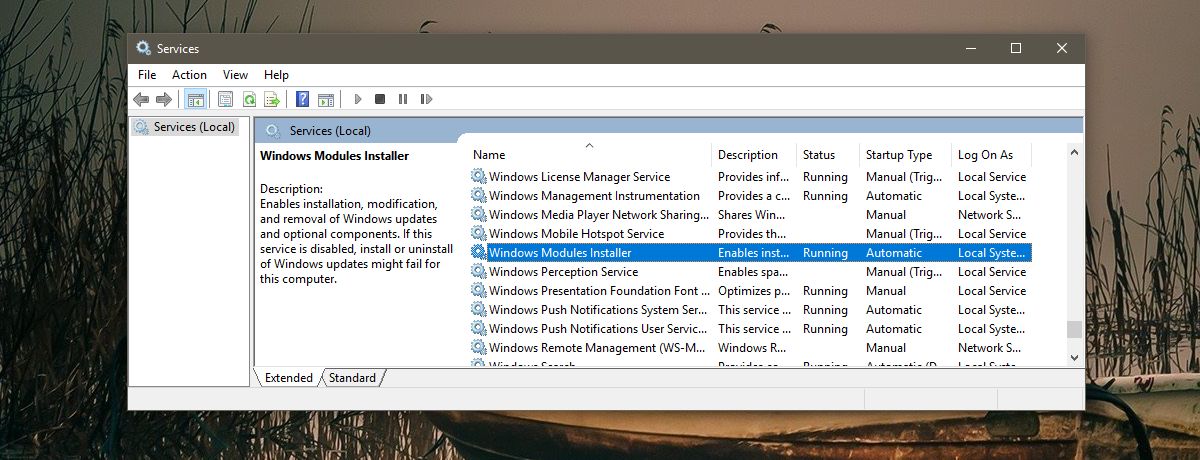Image resolution: width=1200 pixels, height=460 pixels.
Task: Click Manual startup type of Windows Remote Management
Action: pos(886,348)
